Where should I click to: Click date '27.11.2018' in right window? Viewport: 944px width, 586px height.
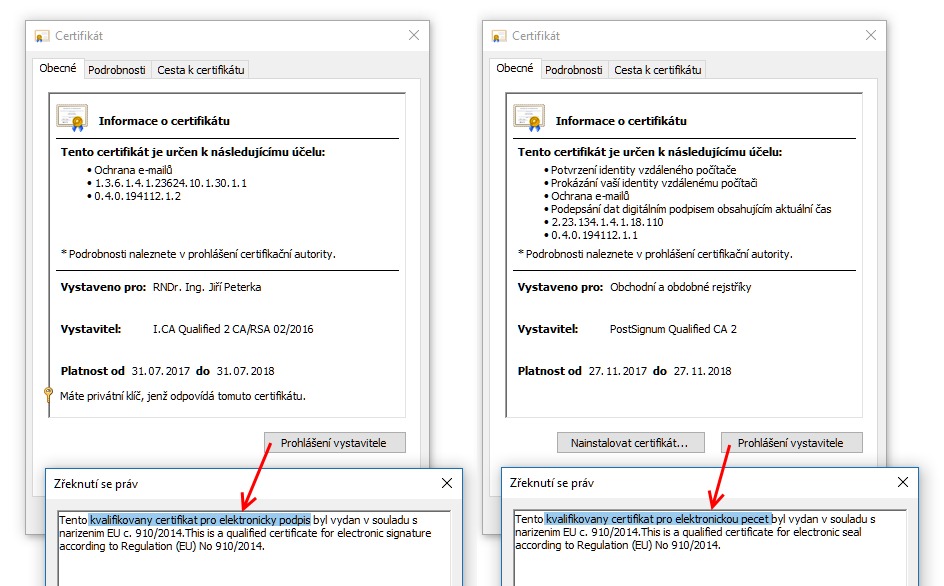703,372
